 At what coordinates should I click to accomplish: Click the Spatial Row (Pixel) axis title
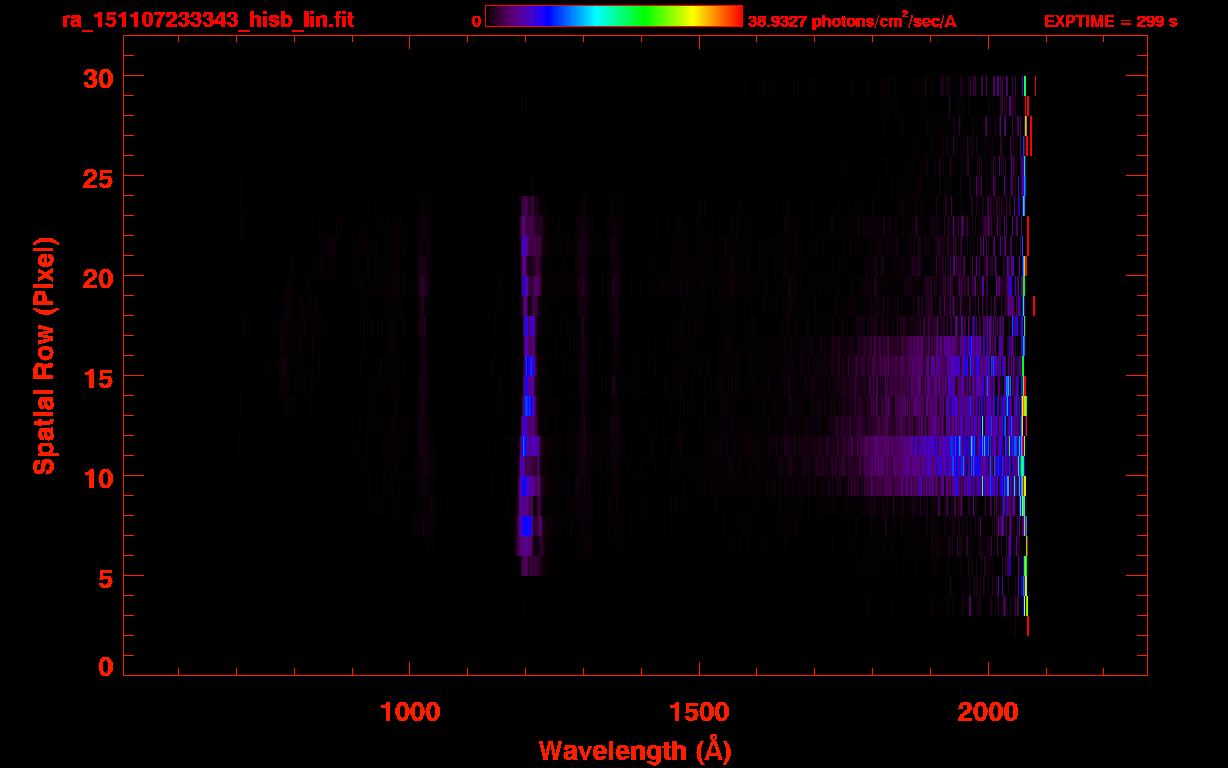pos(44,356)
